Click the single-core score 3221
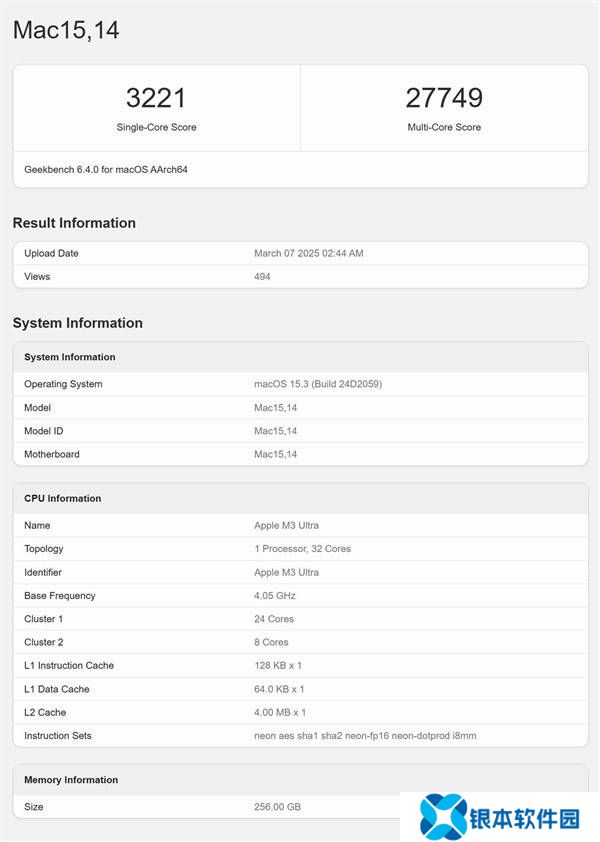The width and height of the screenshot is (600, 842). click(156, 98)
